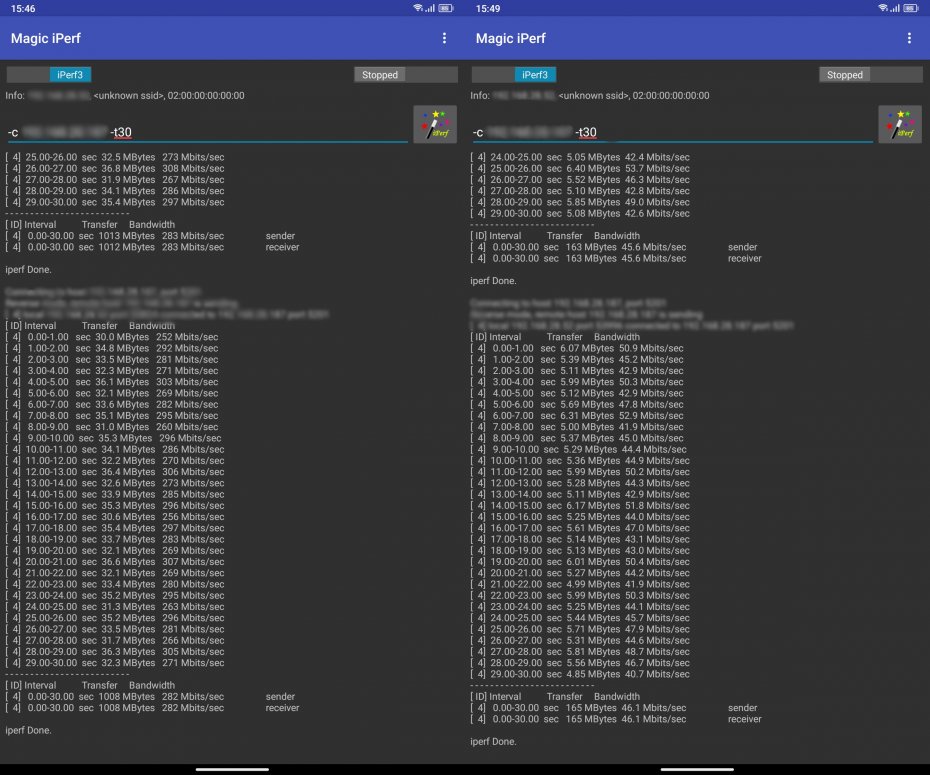Tap the Magic iPerf title on the left screen

(45, 38)
